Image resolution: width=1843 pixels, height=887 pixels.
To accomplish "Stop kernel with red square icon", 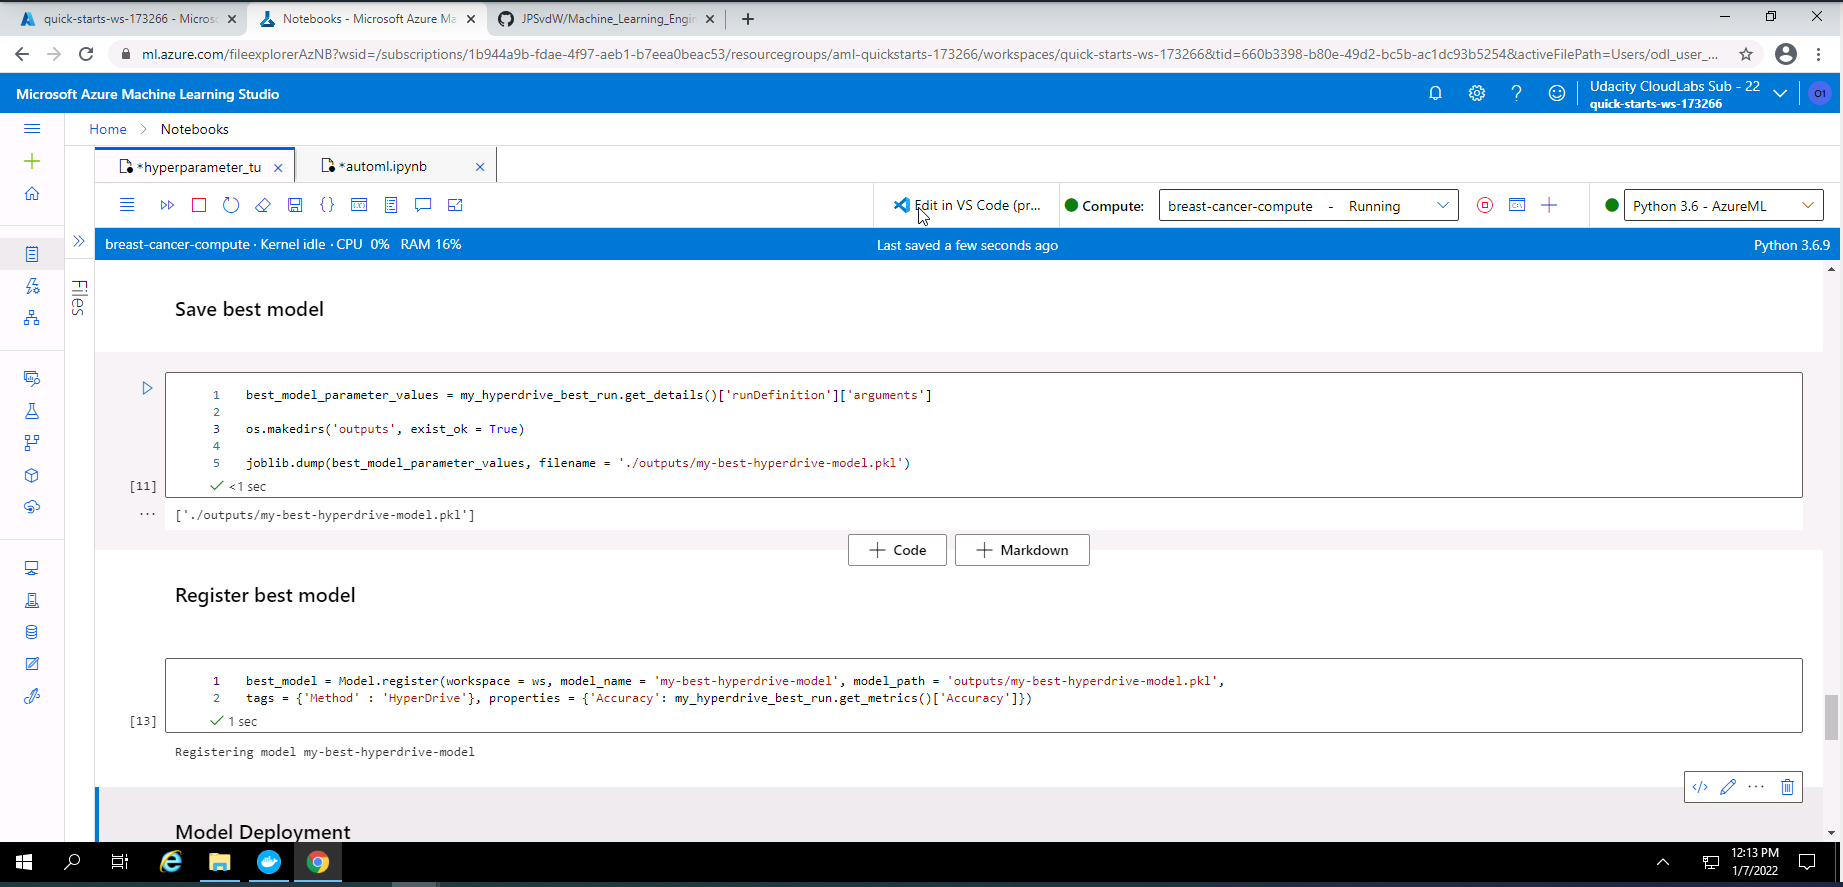I will click(199, 205).
